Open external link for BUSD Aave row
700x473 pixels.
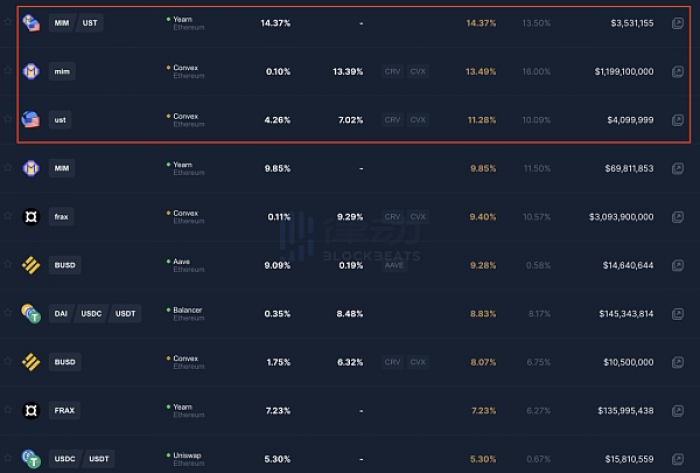[677, 266]
